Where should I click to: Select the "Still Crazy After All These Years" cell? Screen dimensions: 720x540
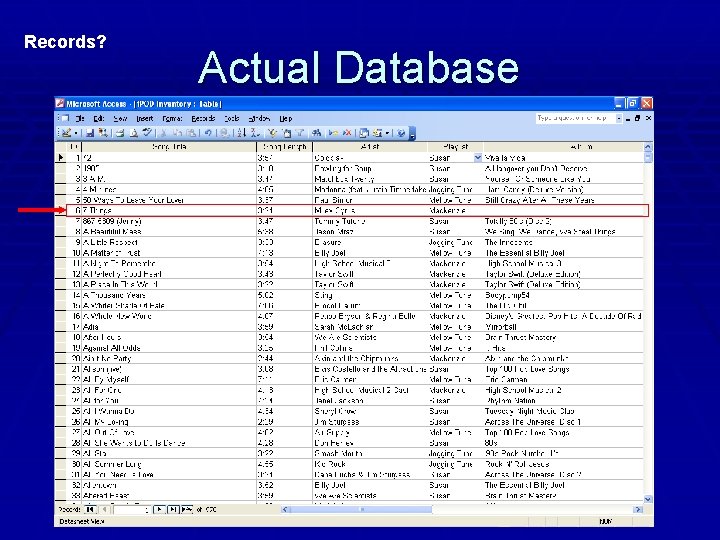pos(563,200)
